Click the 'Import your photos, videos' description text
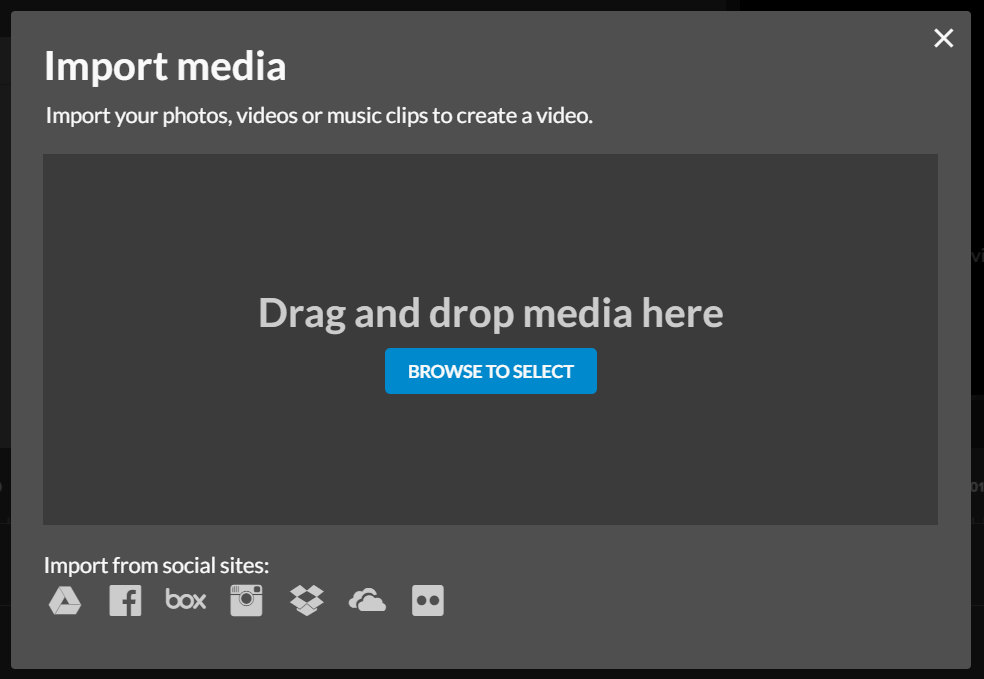This screenshot has width=984, height=679. click(x=319, y=115)
